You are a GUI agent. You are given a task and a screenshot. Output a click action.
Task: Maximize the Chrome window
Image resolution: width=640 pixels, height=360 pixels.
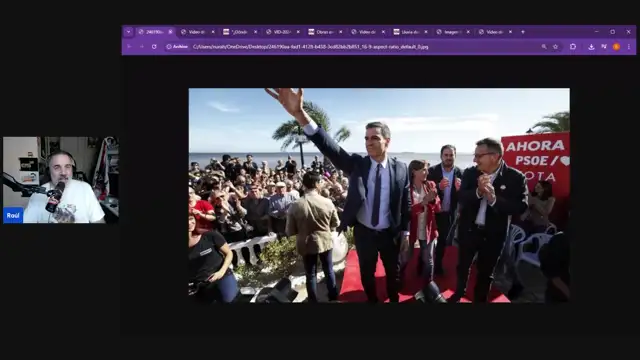pos(613,31)
